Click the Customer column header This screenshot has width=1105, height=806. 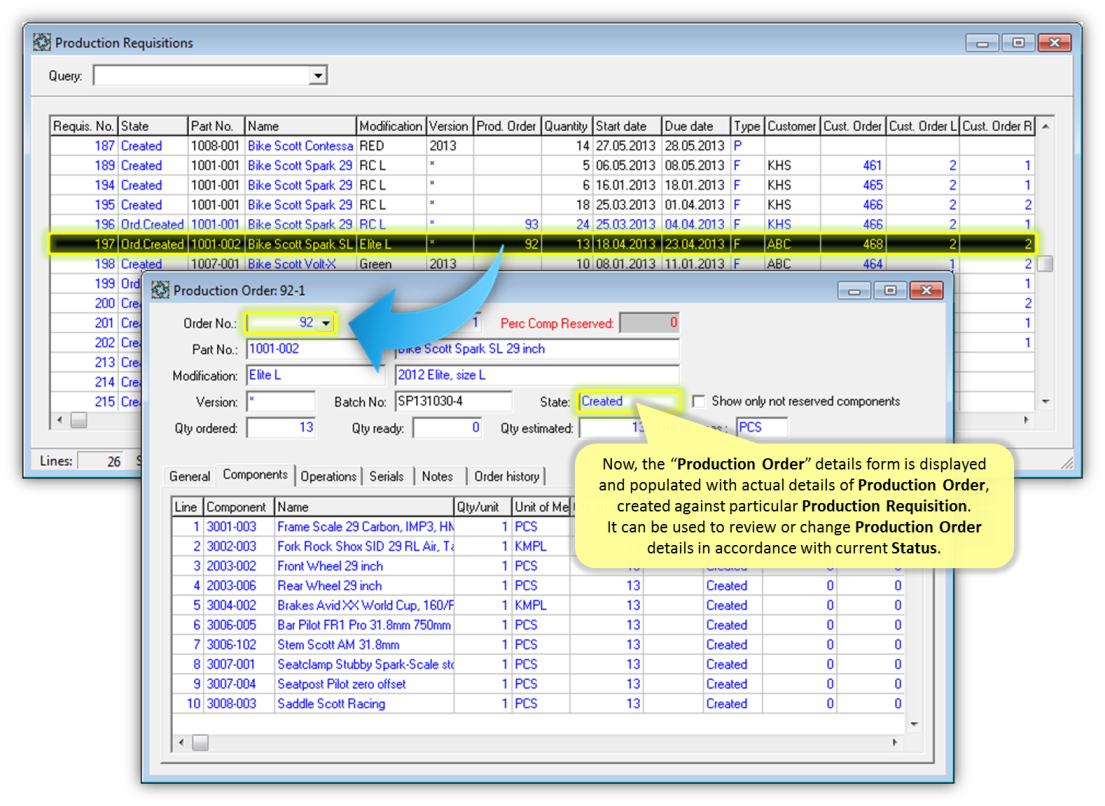(791, 126)
